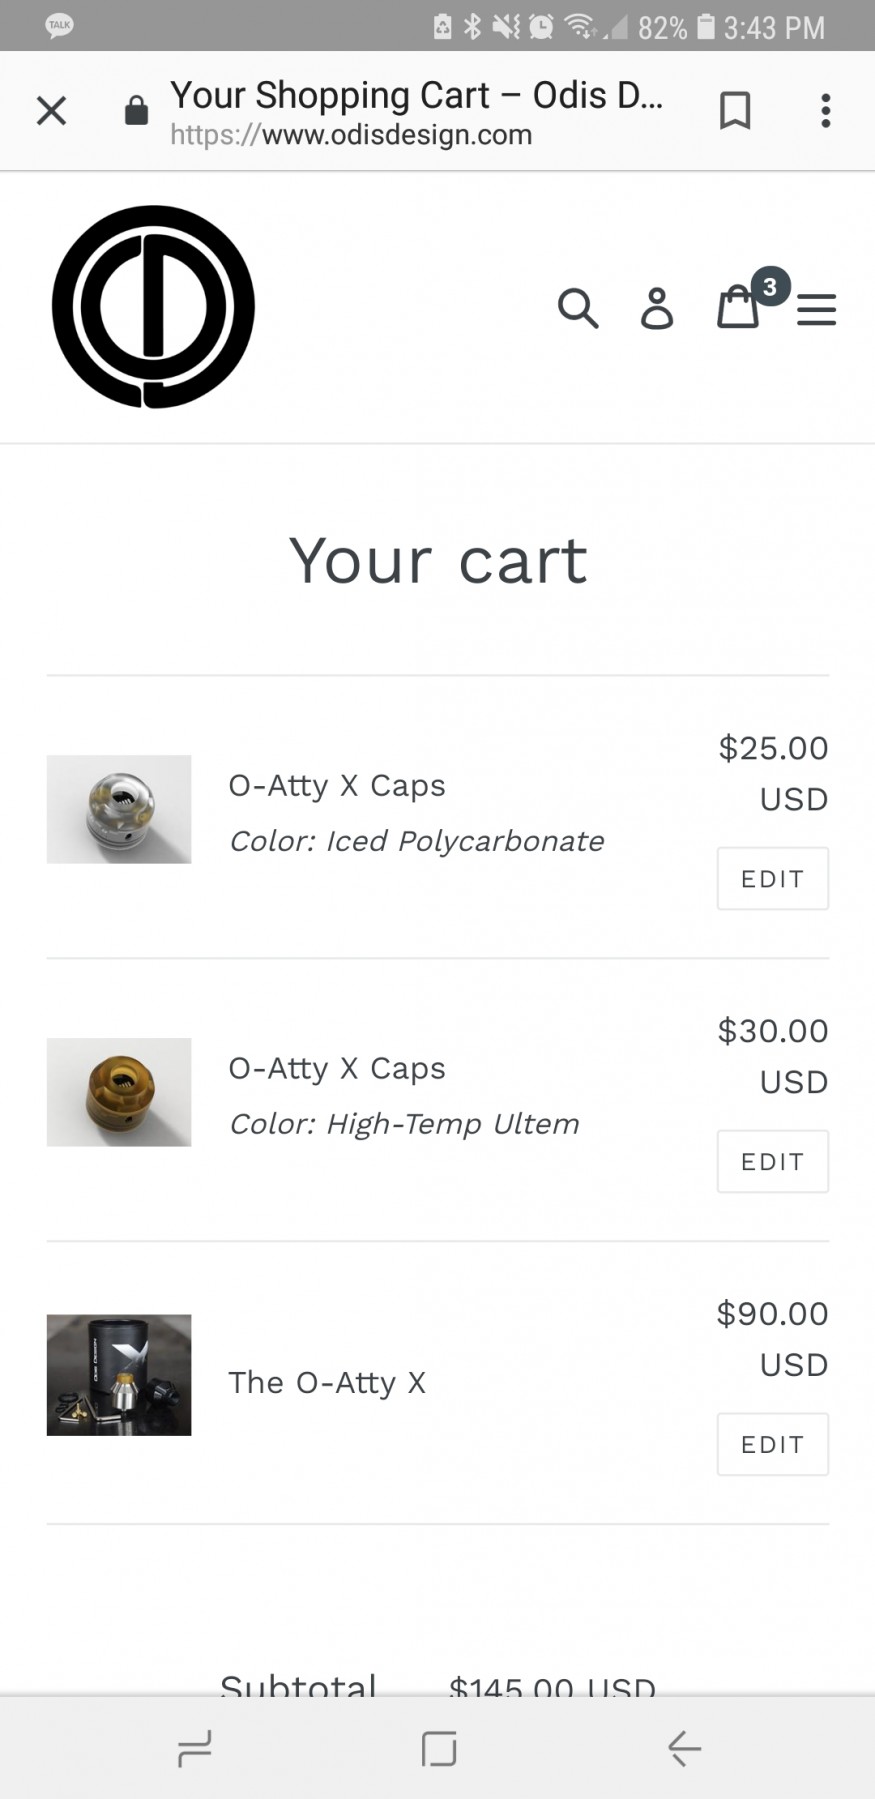Show recent apps from navigation bar
Screen dimensions: 875x1799
click(194, 1748)
